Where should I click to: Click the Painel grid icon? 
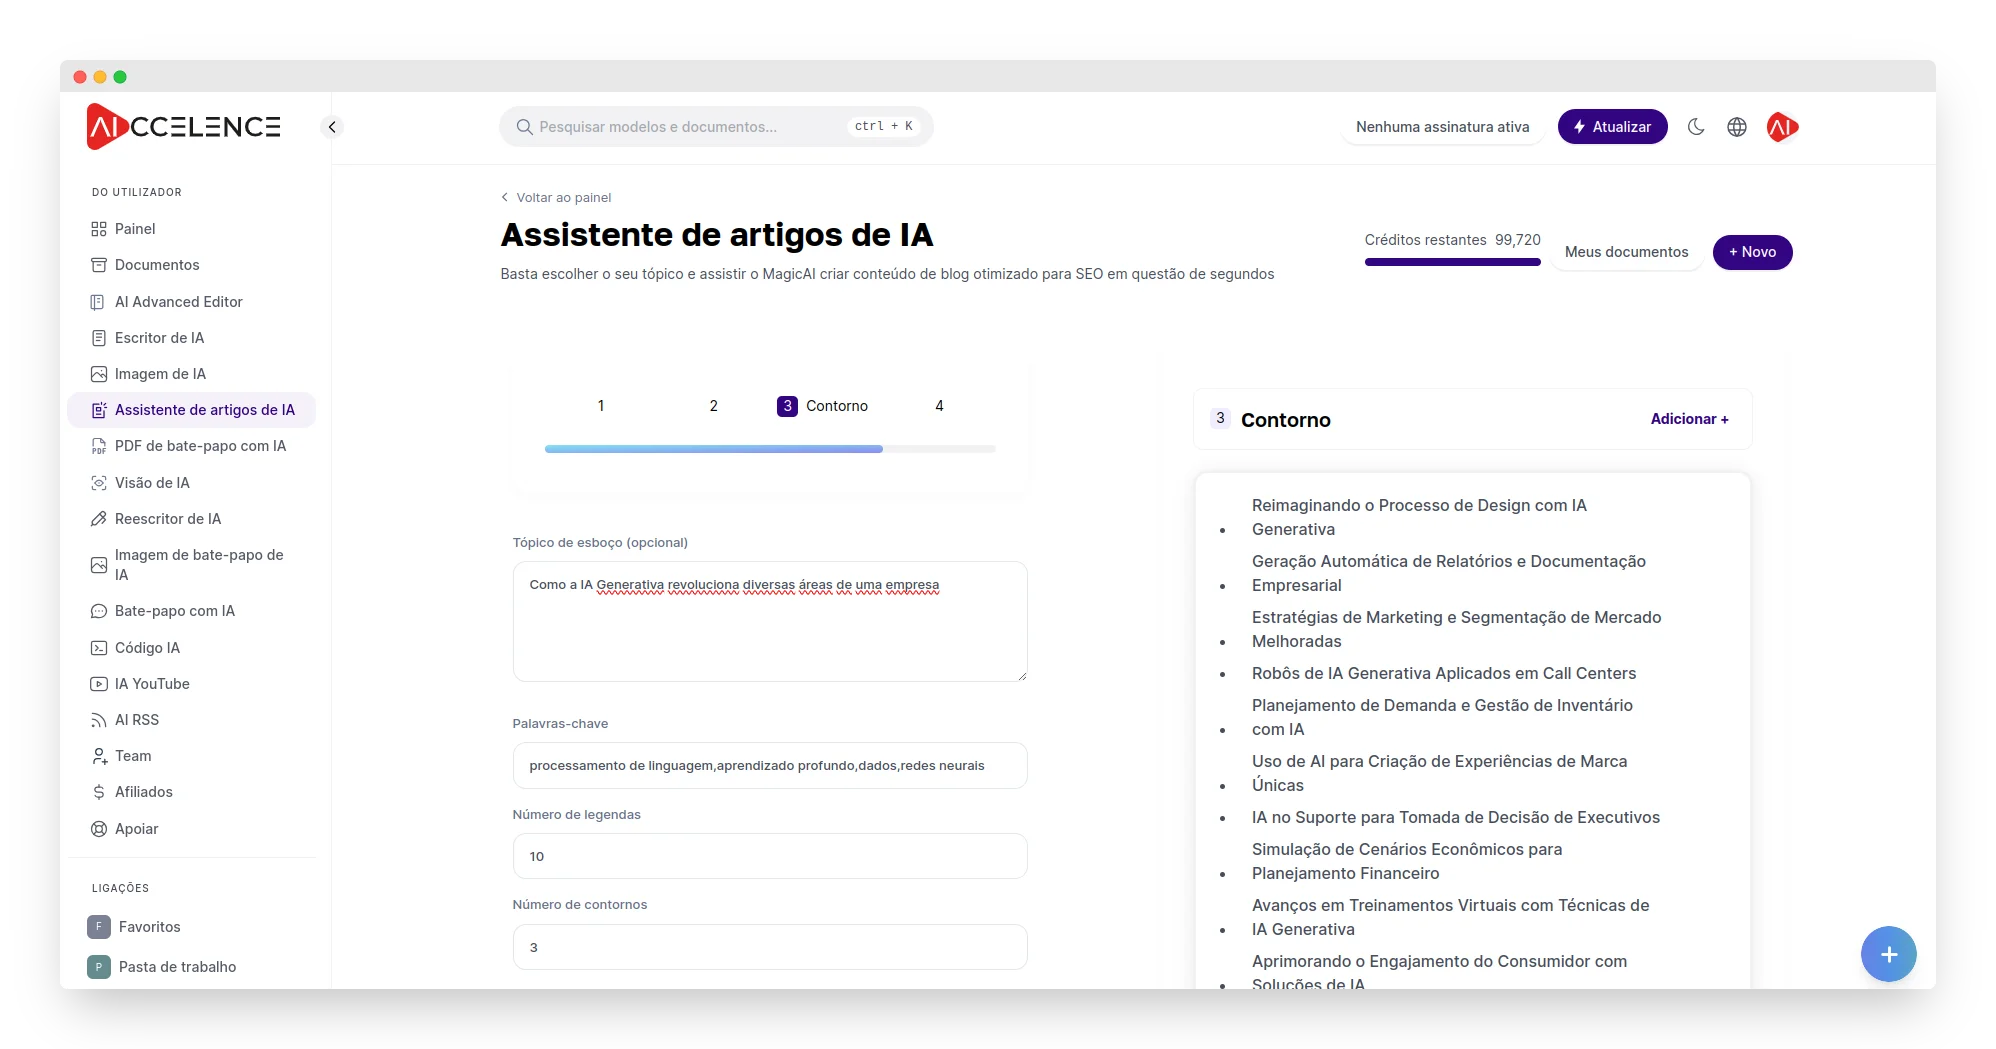99,229
